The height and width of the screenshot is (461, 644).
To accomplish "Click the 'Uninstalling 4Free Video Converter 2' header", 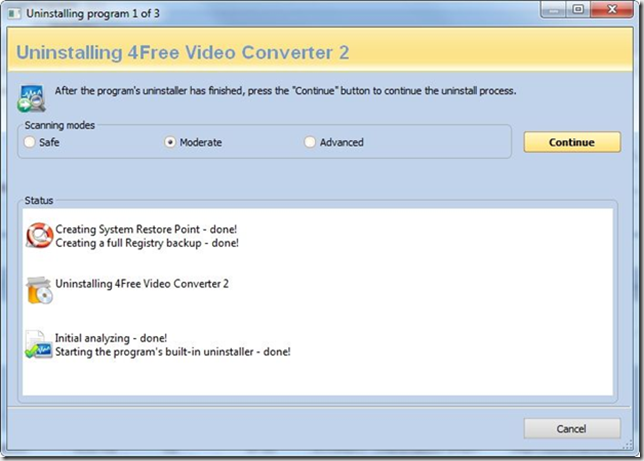I will pyautogui.click(x=183, y=52).
